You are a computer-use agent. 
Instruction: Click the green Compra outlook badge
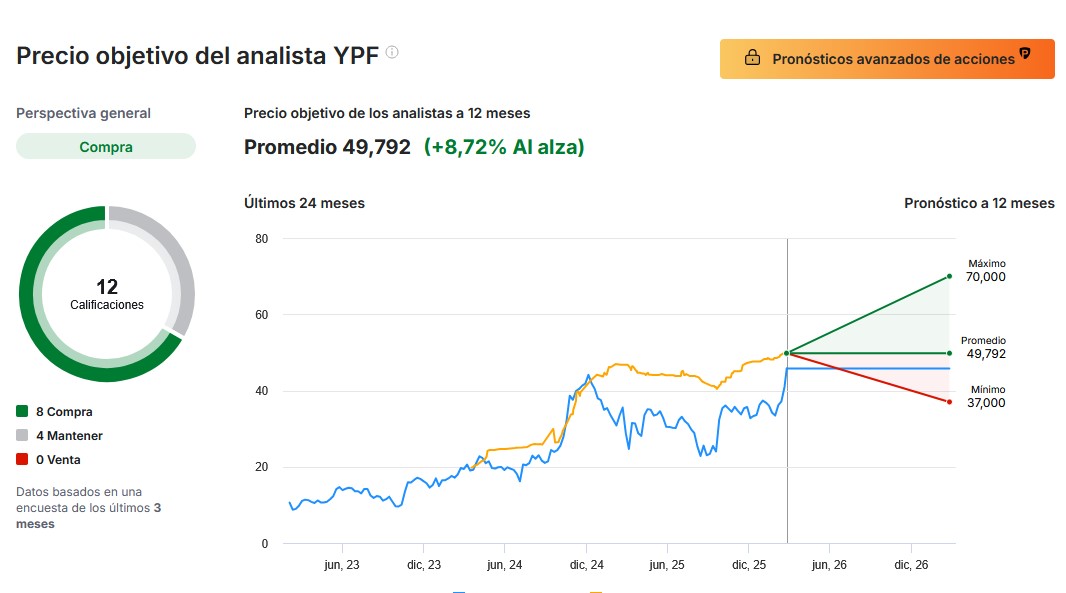coord(106,147)
